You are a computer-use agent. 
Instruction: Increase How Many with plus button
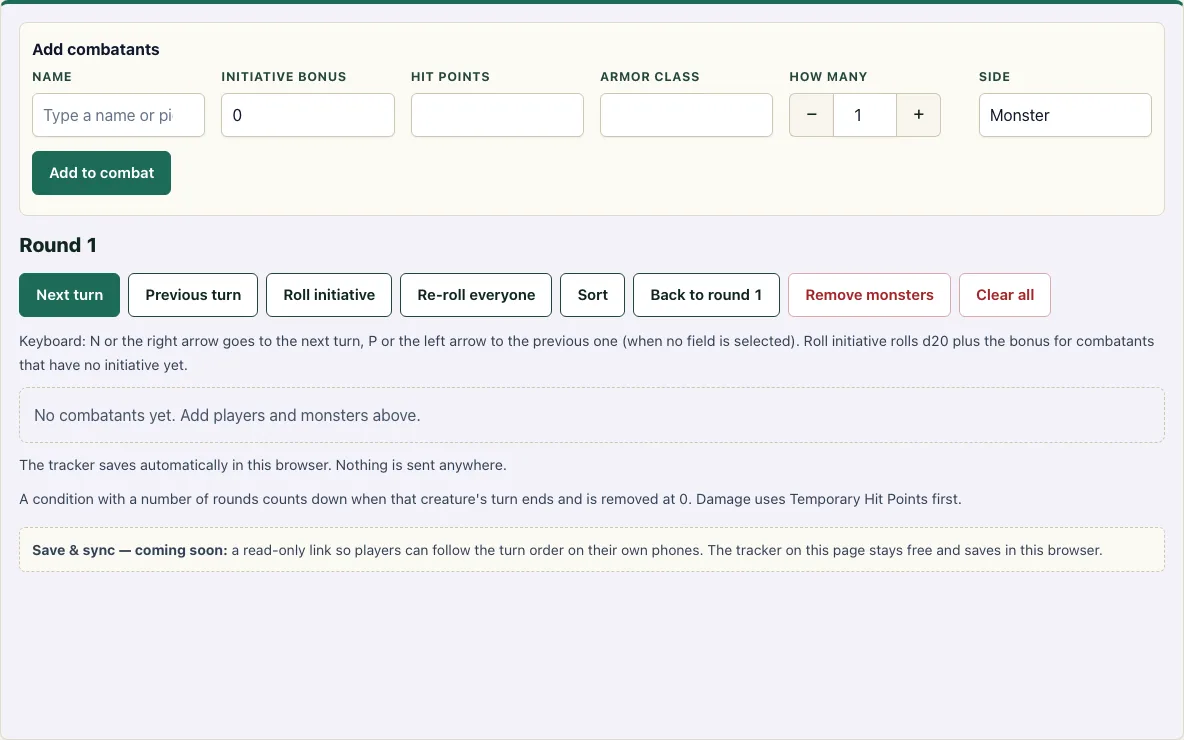point(918,115)
